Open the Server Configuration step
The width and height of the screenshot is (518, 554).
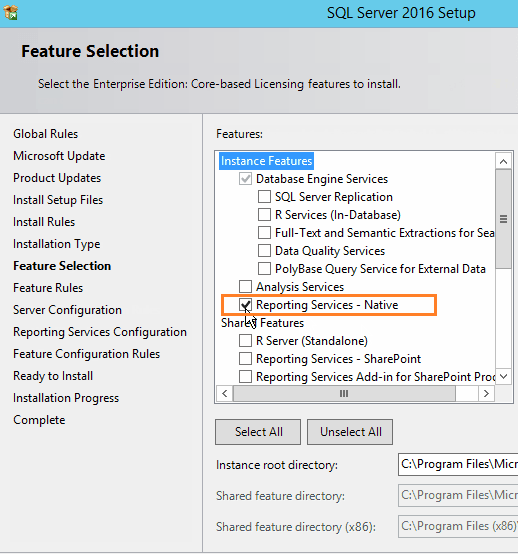[67, 310]
